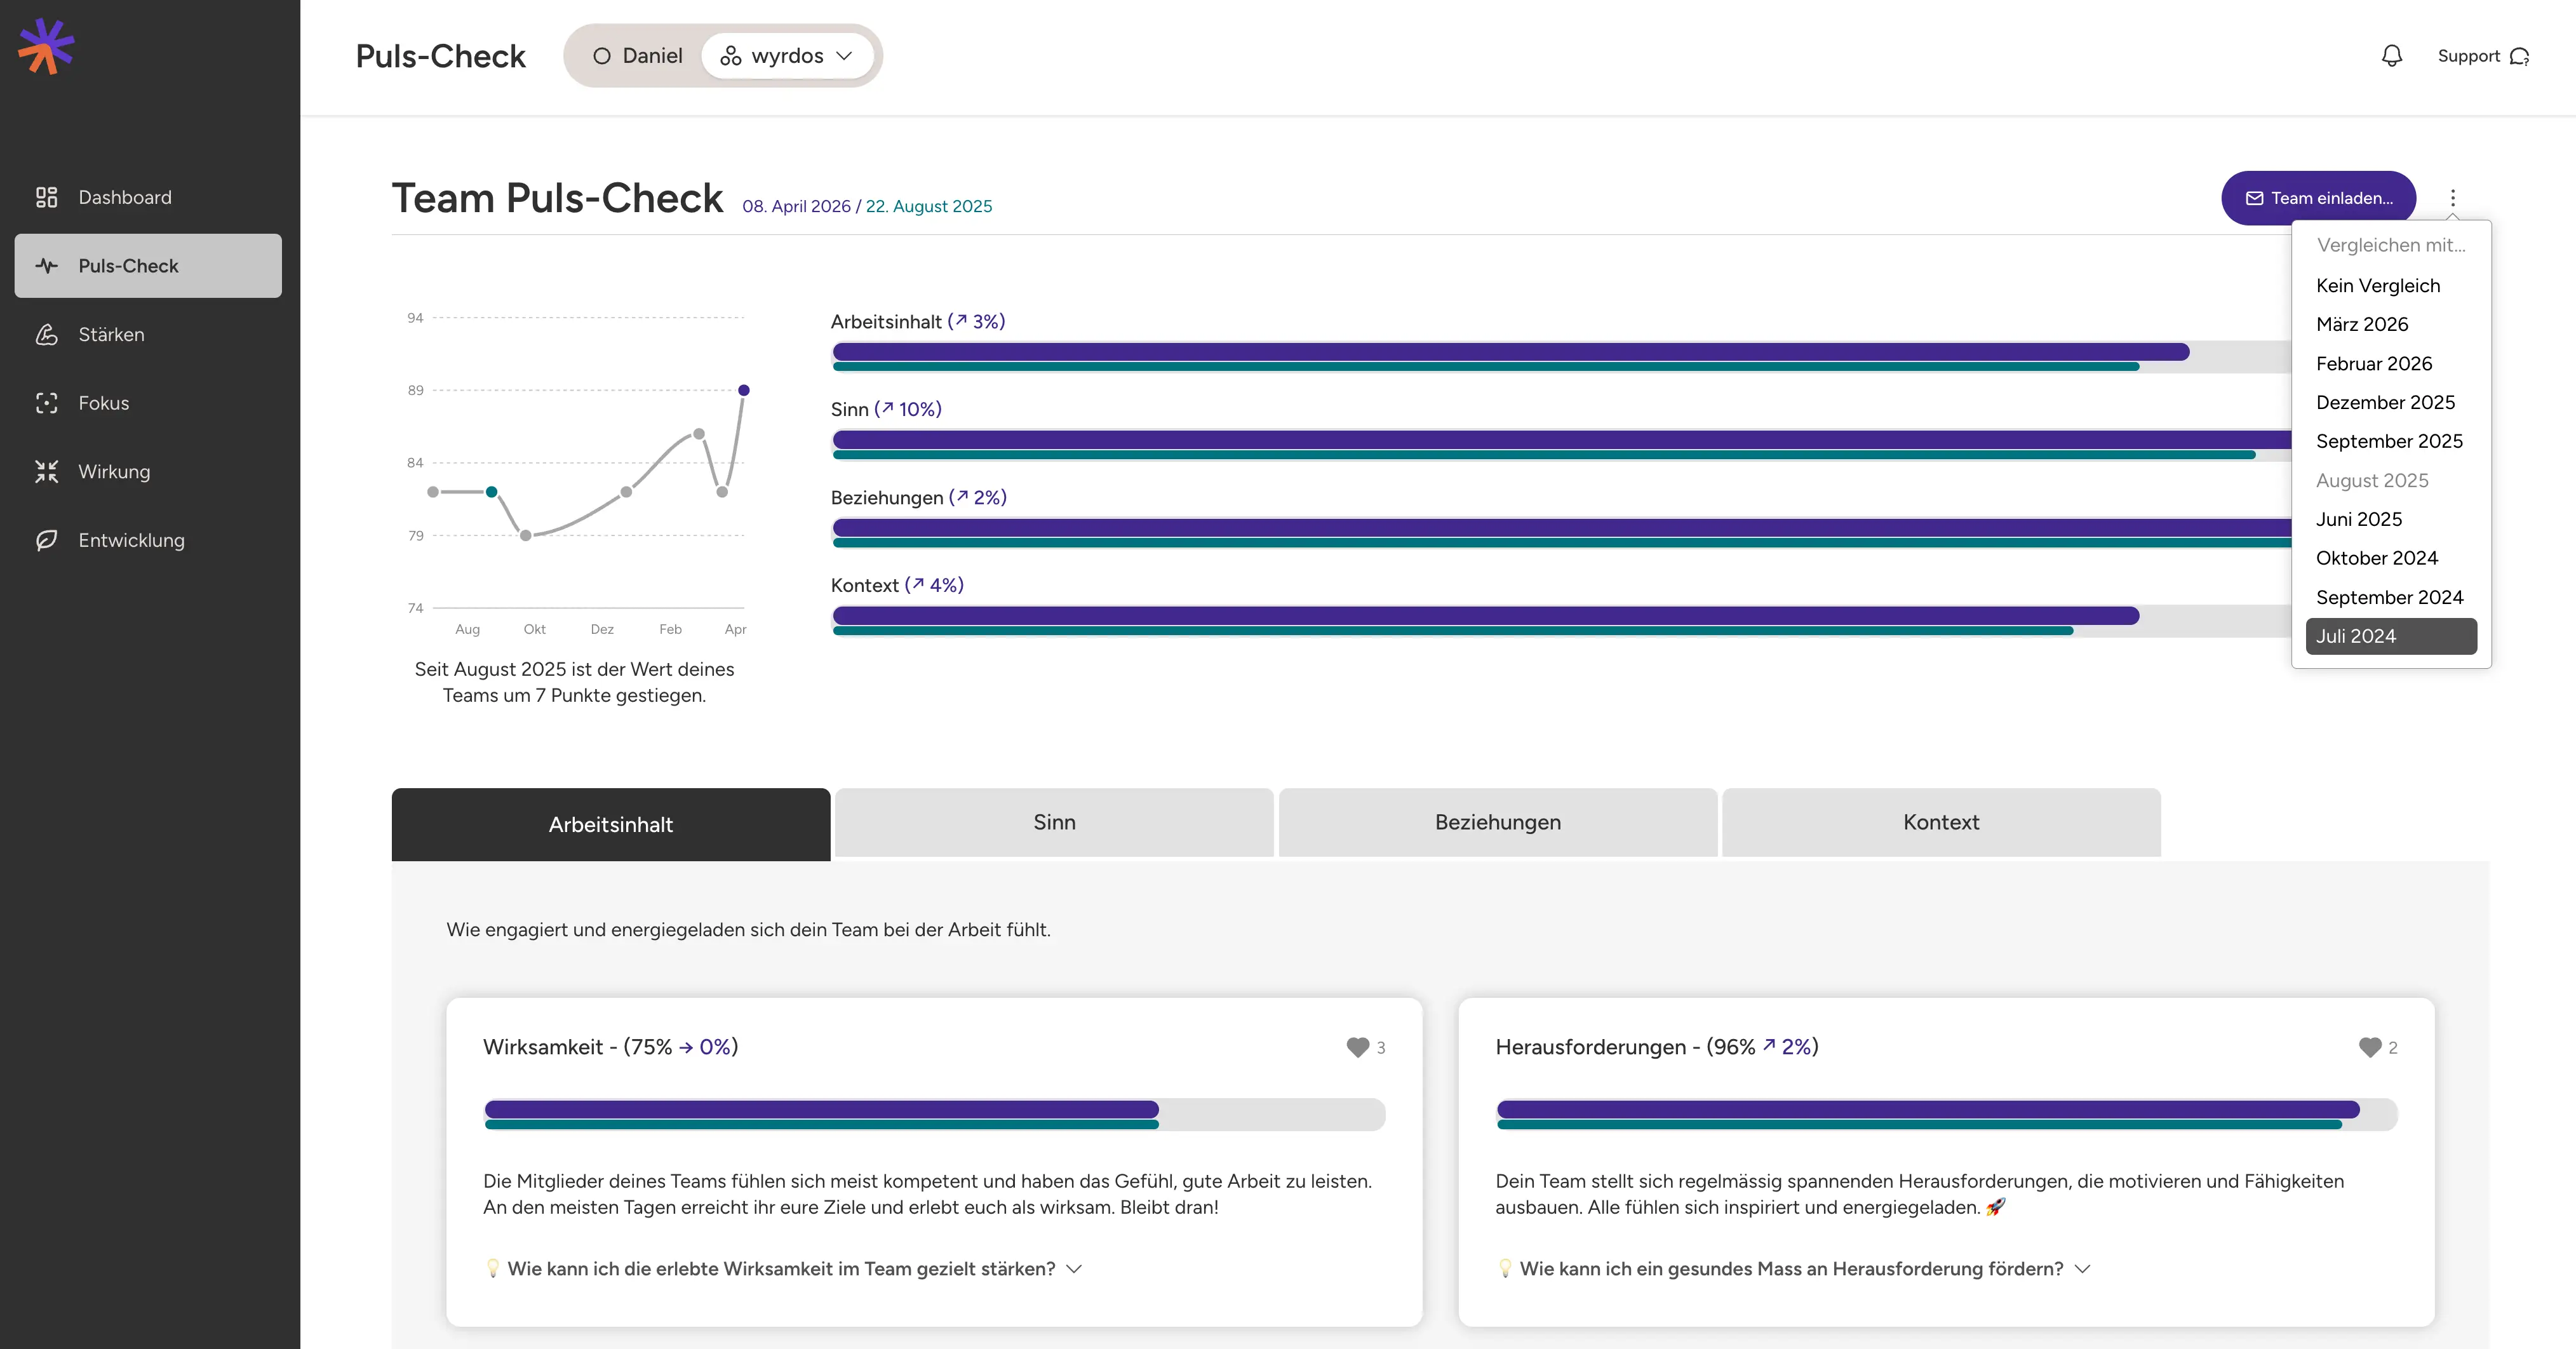Open Support link
The height and width of the screenshot is (1349, 2576).
2483,56
